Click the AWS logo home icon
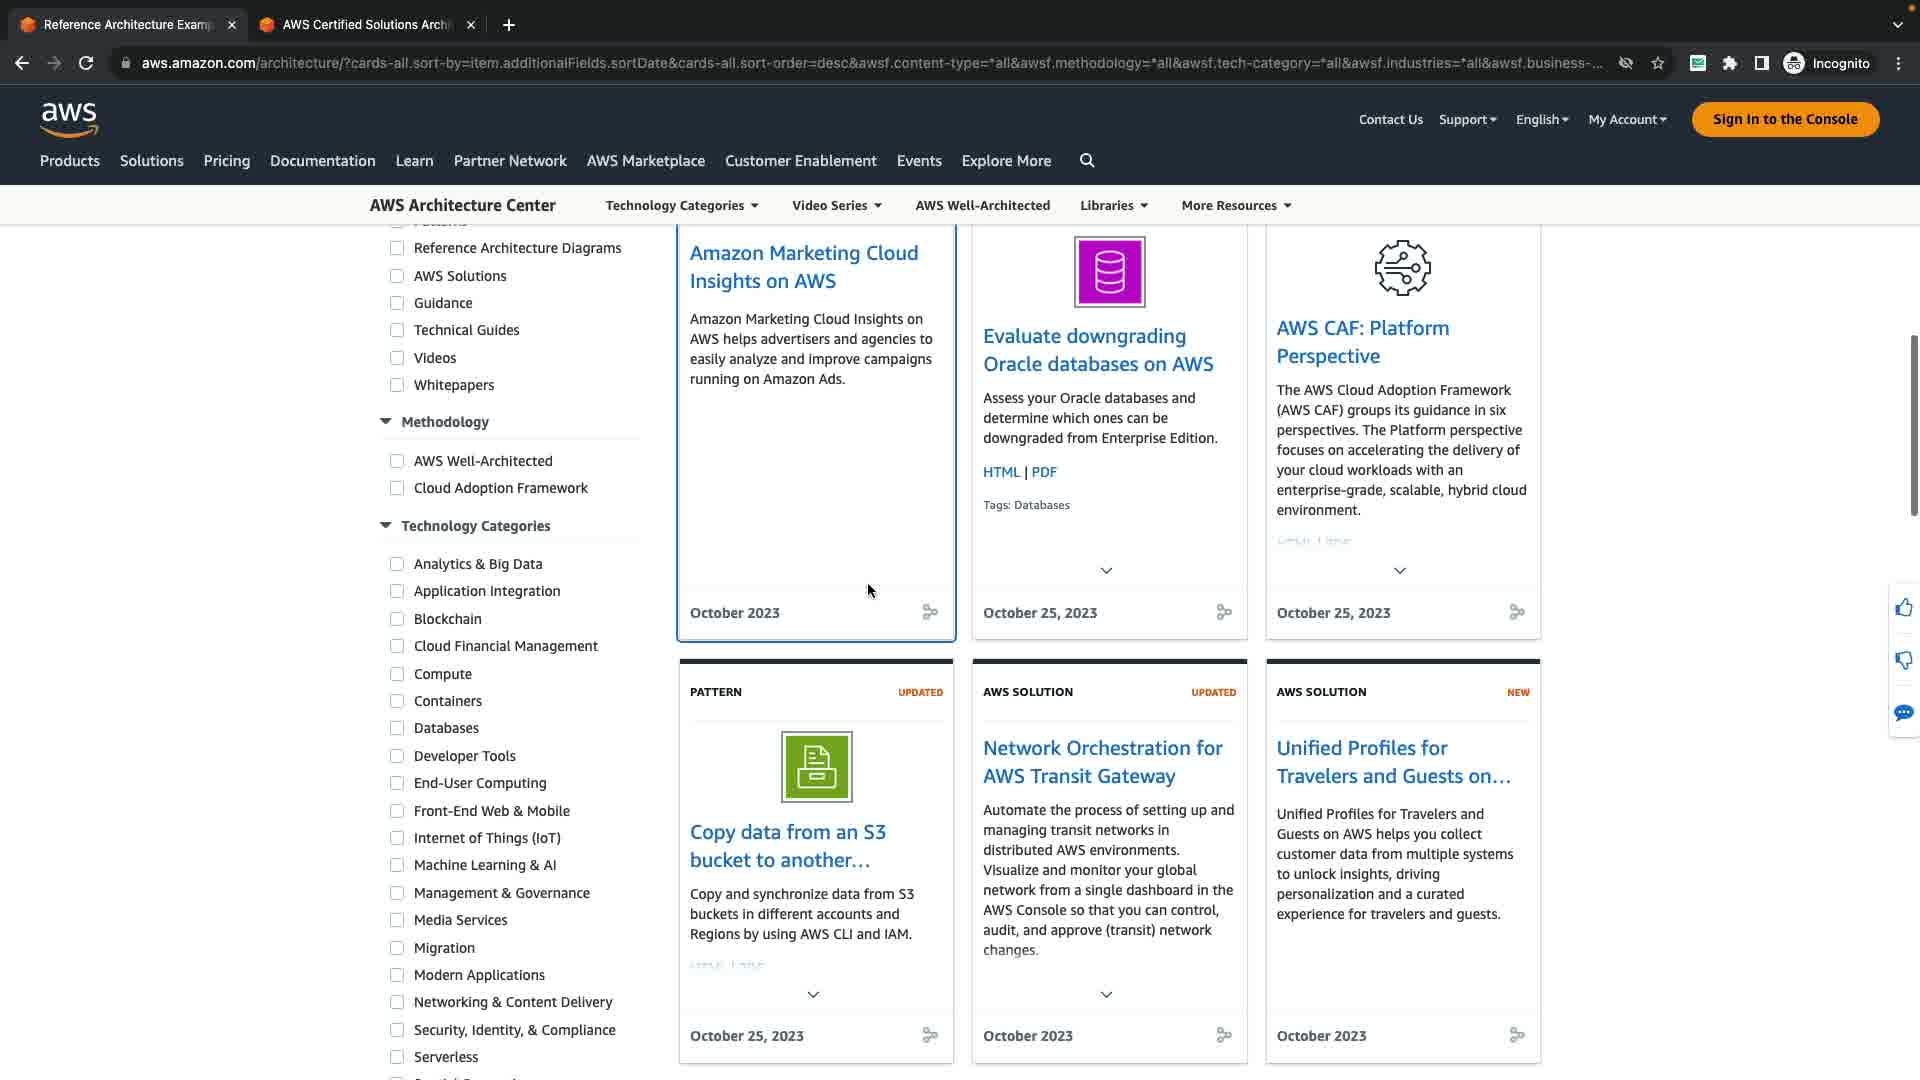The width and height of the screenshot is (1920, 1080). click(x=69, y=120)
